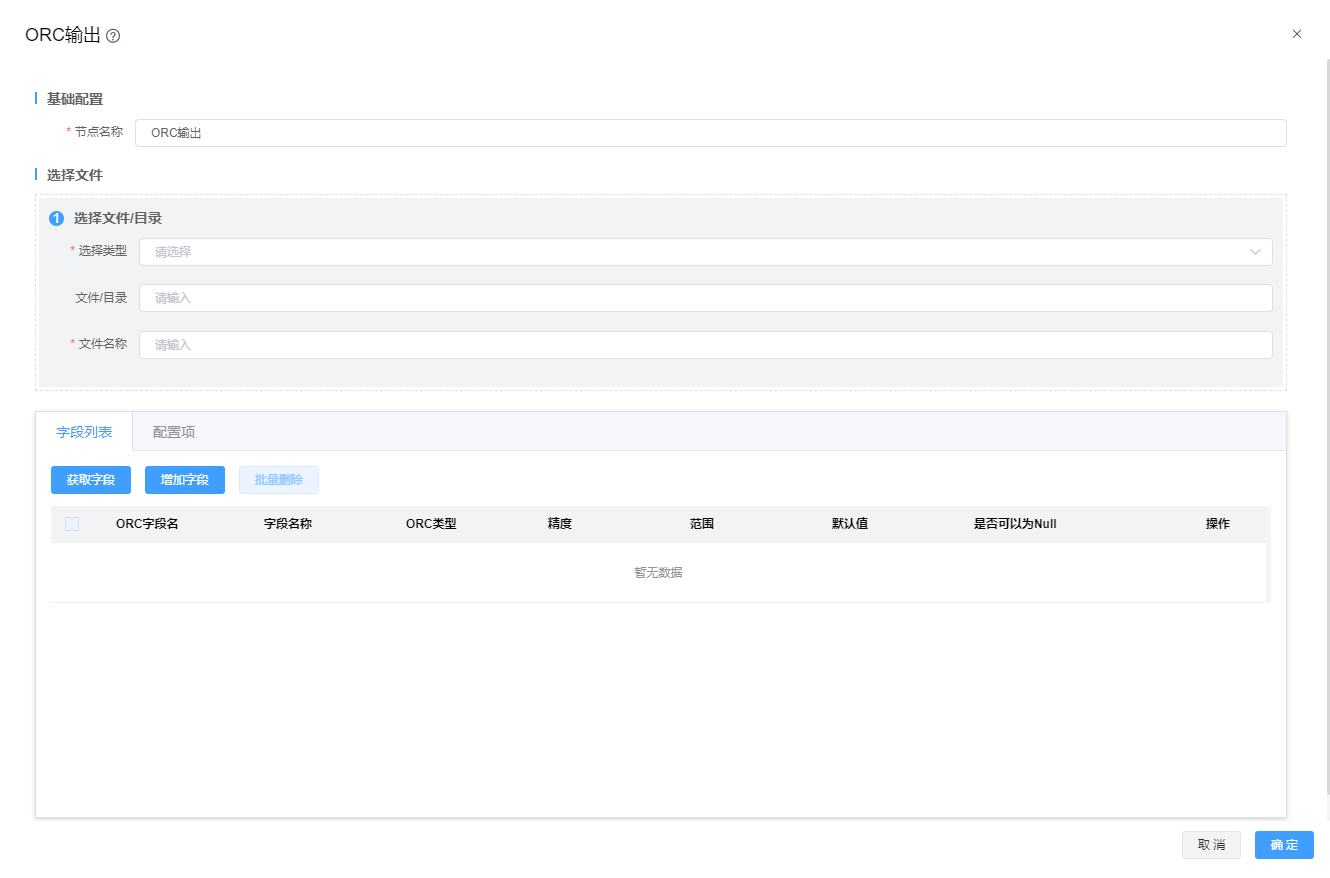Tick the select-all checkbox in table header

[x=72, y=524]
